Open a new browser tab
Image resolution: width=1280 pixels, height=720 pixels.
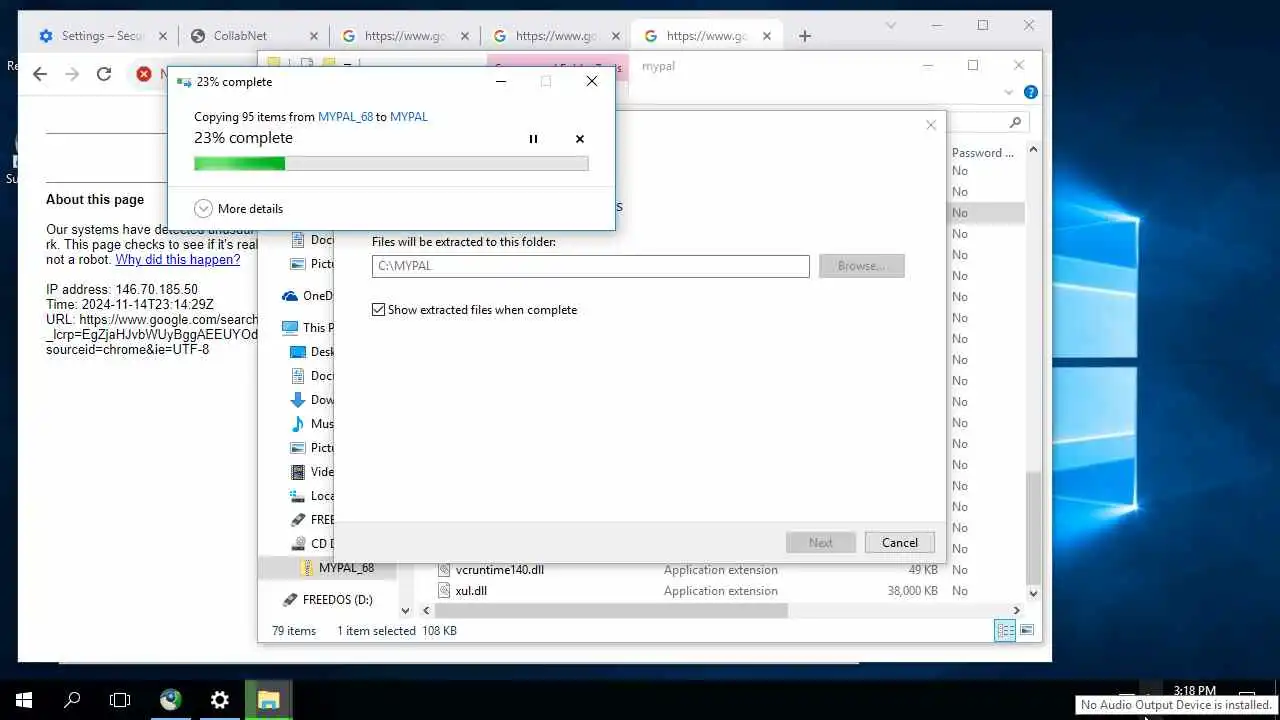(x=805, y=36)
